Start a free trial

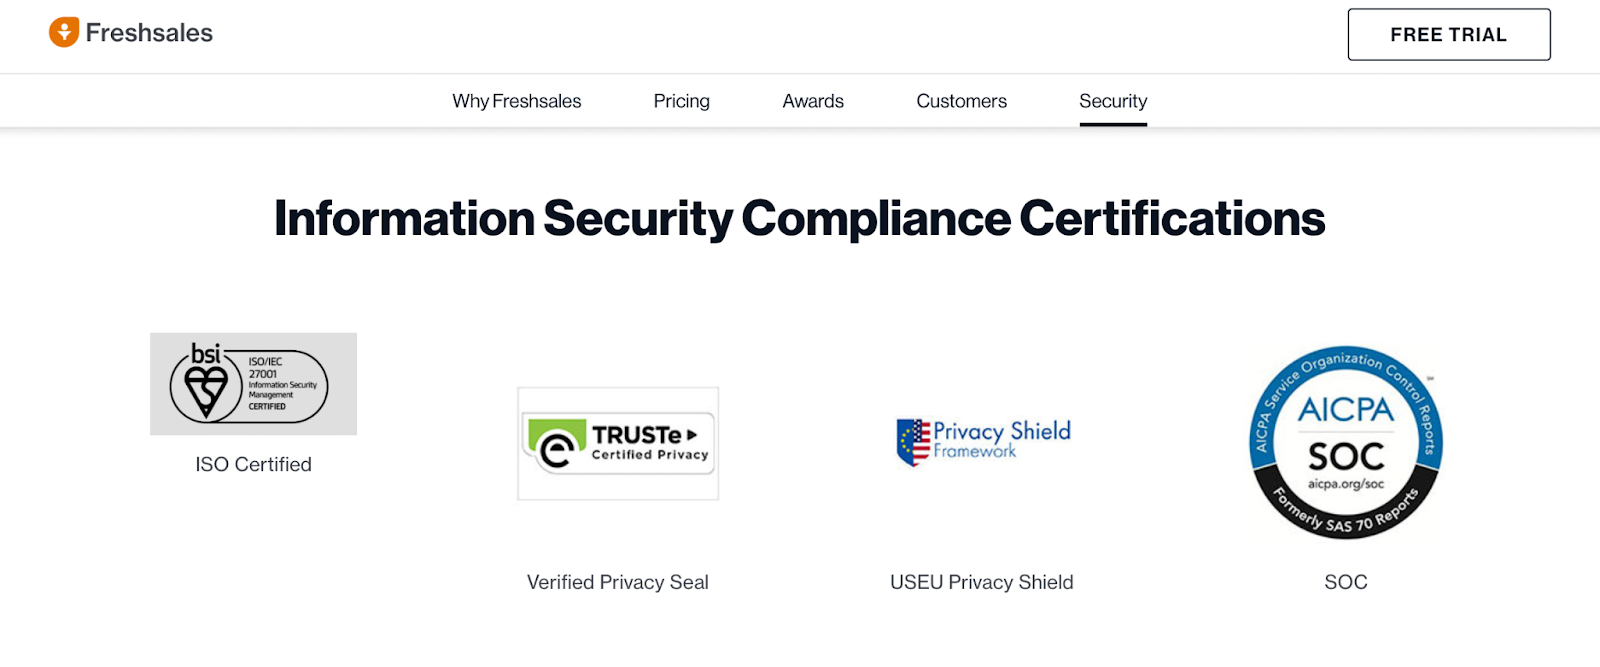pos(1448,35)
